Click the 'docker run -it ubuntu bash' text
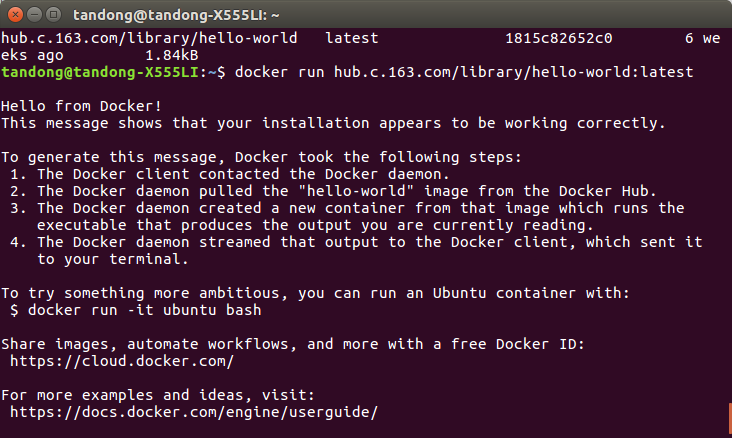This screenshot has height=438, width=732. (145, 310)
